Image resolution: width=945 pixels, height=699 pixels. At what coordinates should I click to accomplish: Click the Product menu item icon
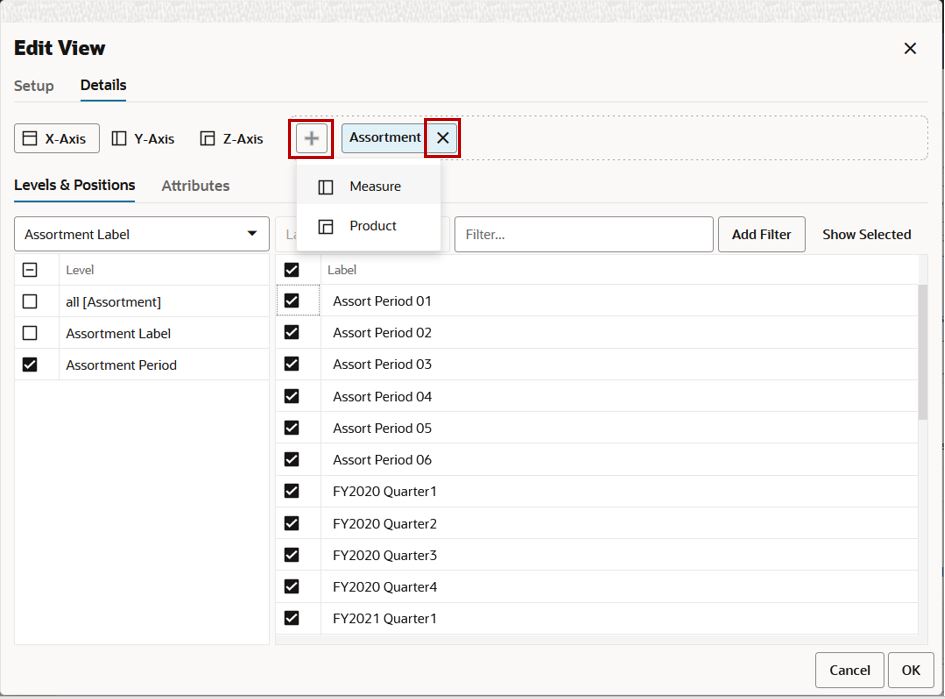click(x=325, y=227)
